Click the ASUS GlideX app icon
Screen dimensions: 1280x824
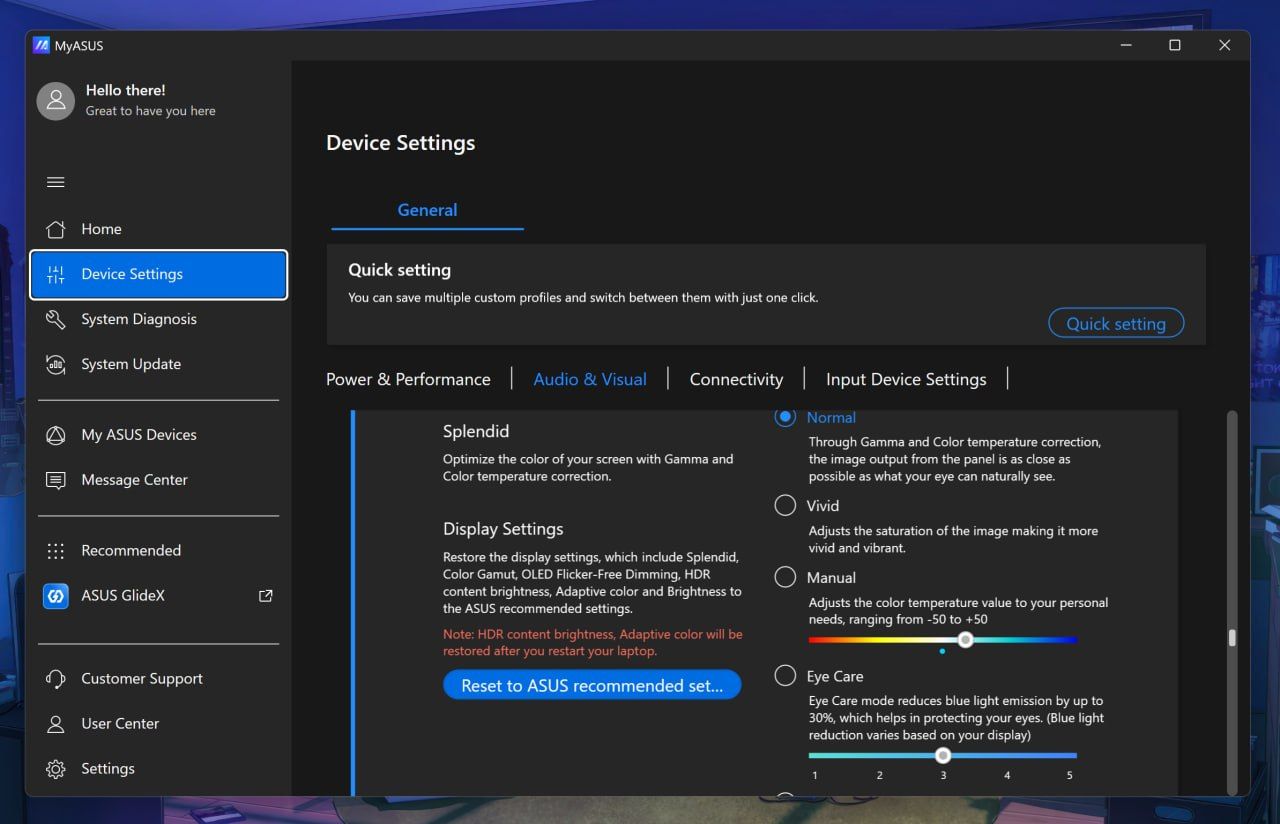click(x=56, y=596)
